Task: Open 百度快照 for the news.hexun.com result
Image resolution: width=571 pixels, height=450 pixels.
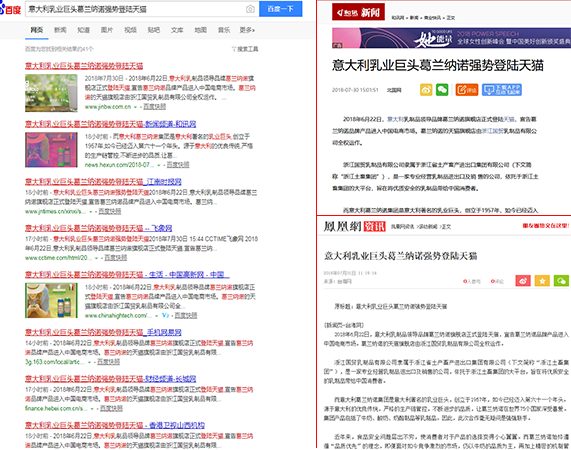Action: coord(178,165)
